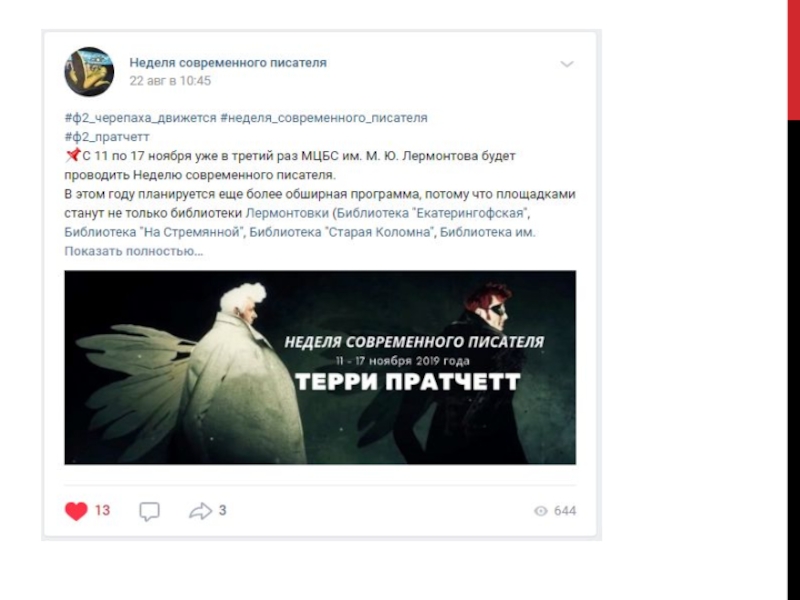The image size is (800, 600).
Task: Open Неделя современного писателя group name
Action: click(228, 63)
